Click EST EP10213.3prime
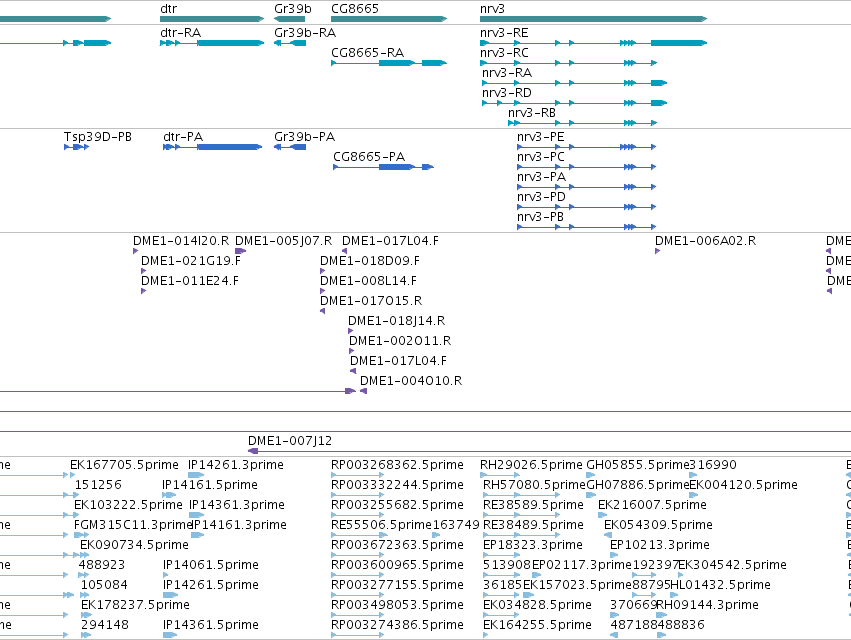This screenshot has width=851, height=640. [x=659, y=545]
